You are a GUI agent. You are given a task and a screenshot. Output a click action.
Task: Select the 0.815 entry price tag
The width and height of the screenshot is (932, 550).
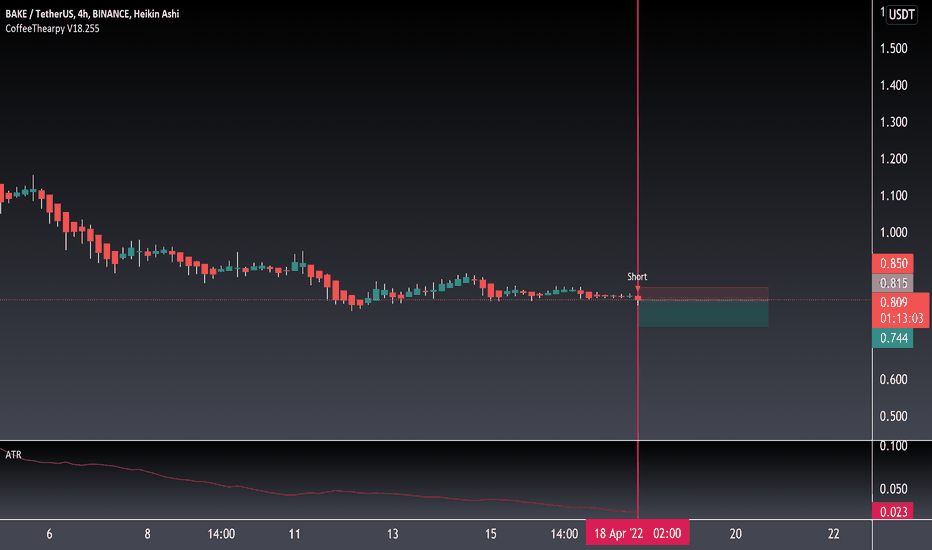[893, 283]
